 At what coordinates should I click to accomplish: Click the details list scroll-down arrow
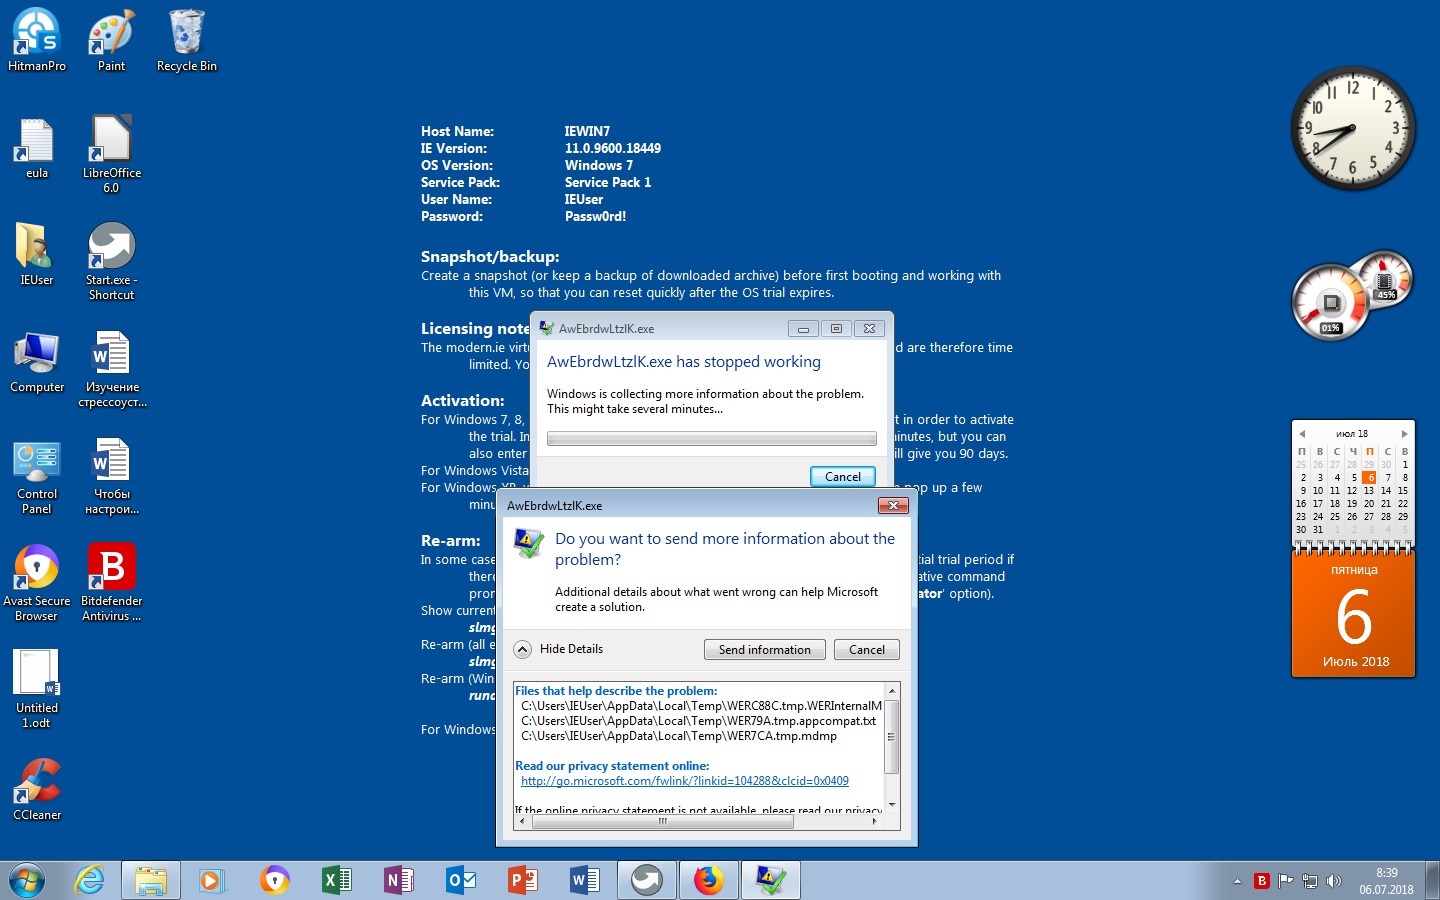click(892, 805)
